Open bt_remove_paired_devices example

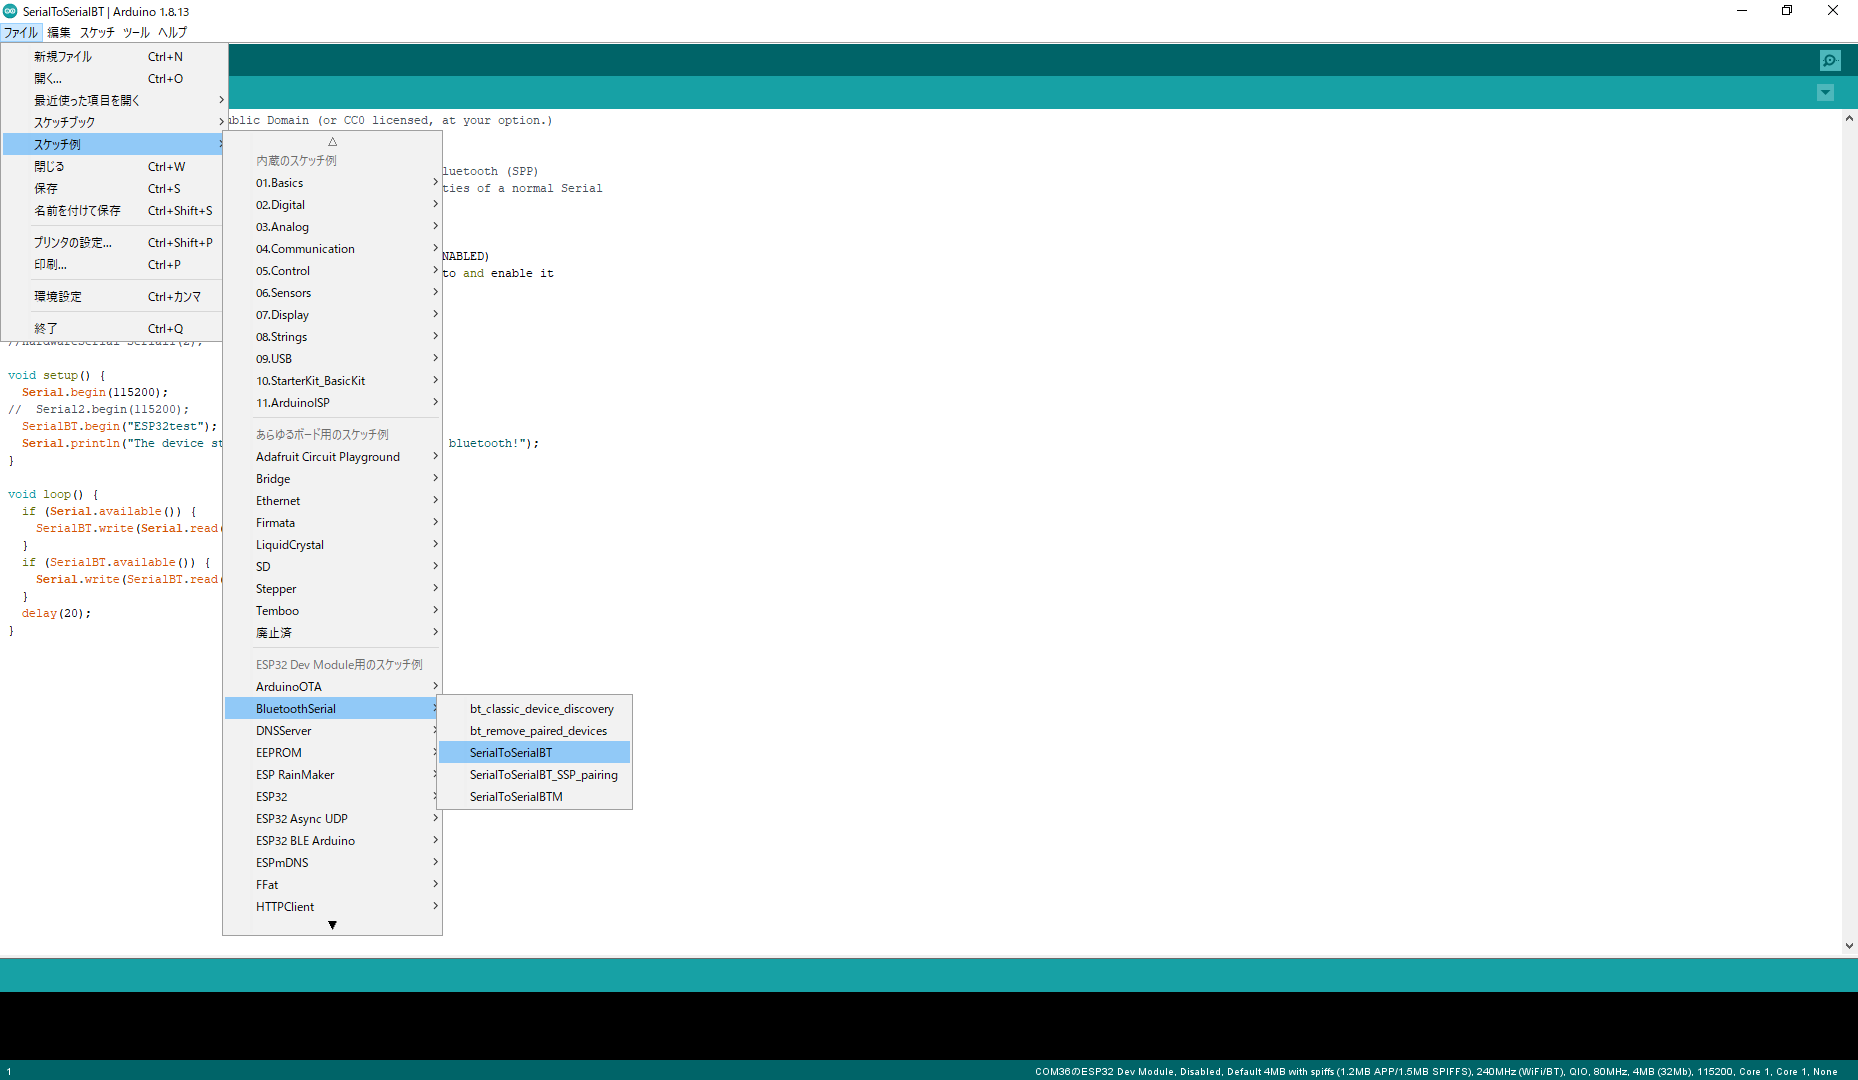click(535, 731)
